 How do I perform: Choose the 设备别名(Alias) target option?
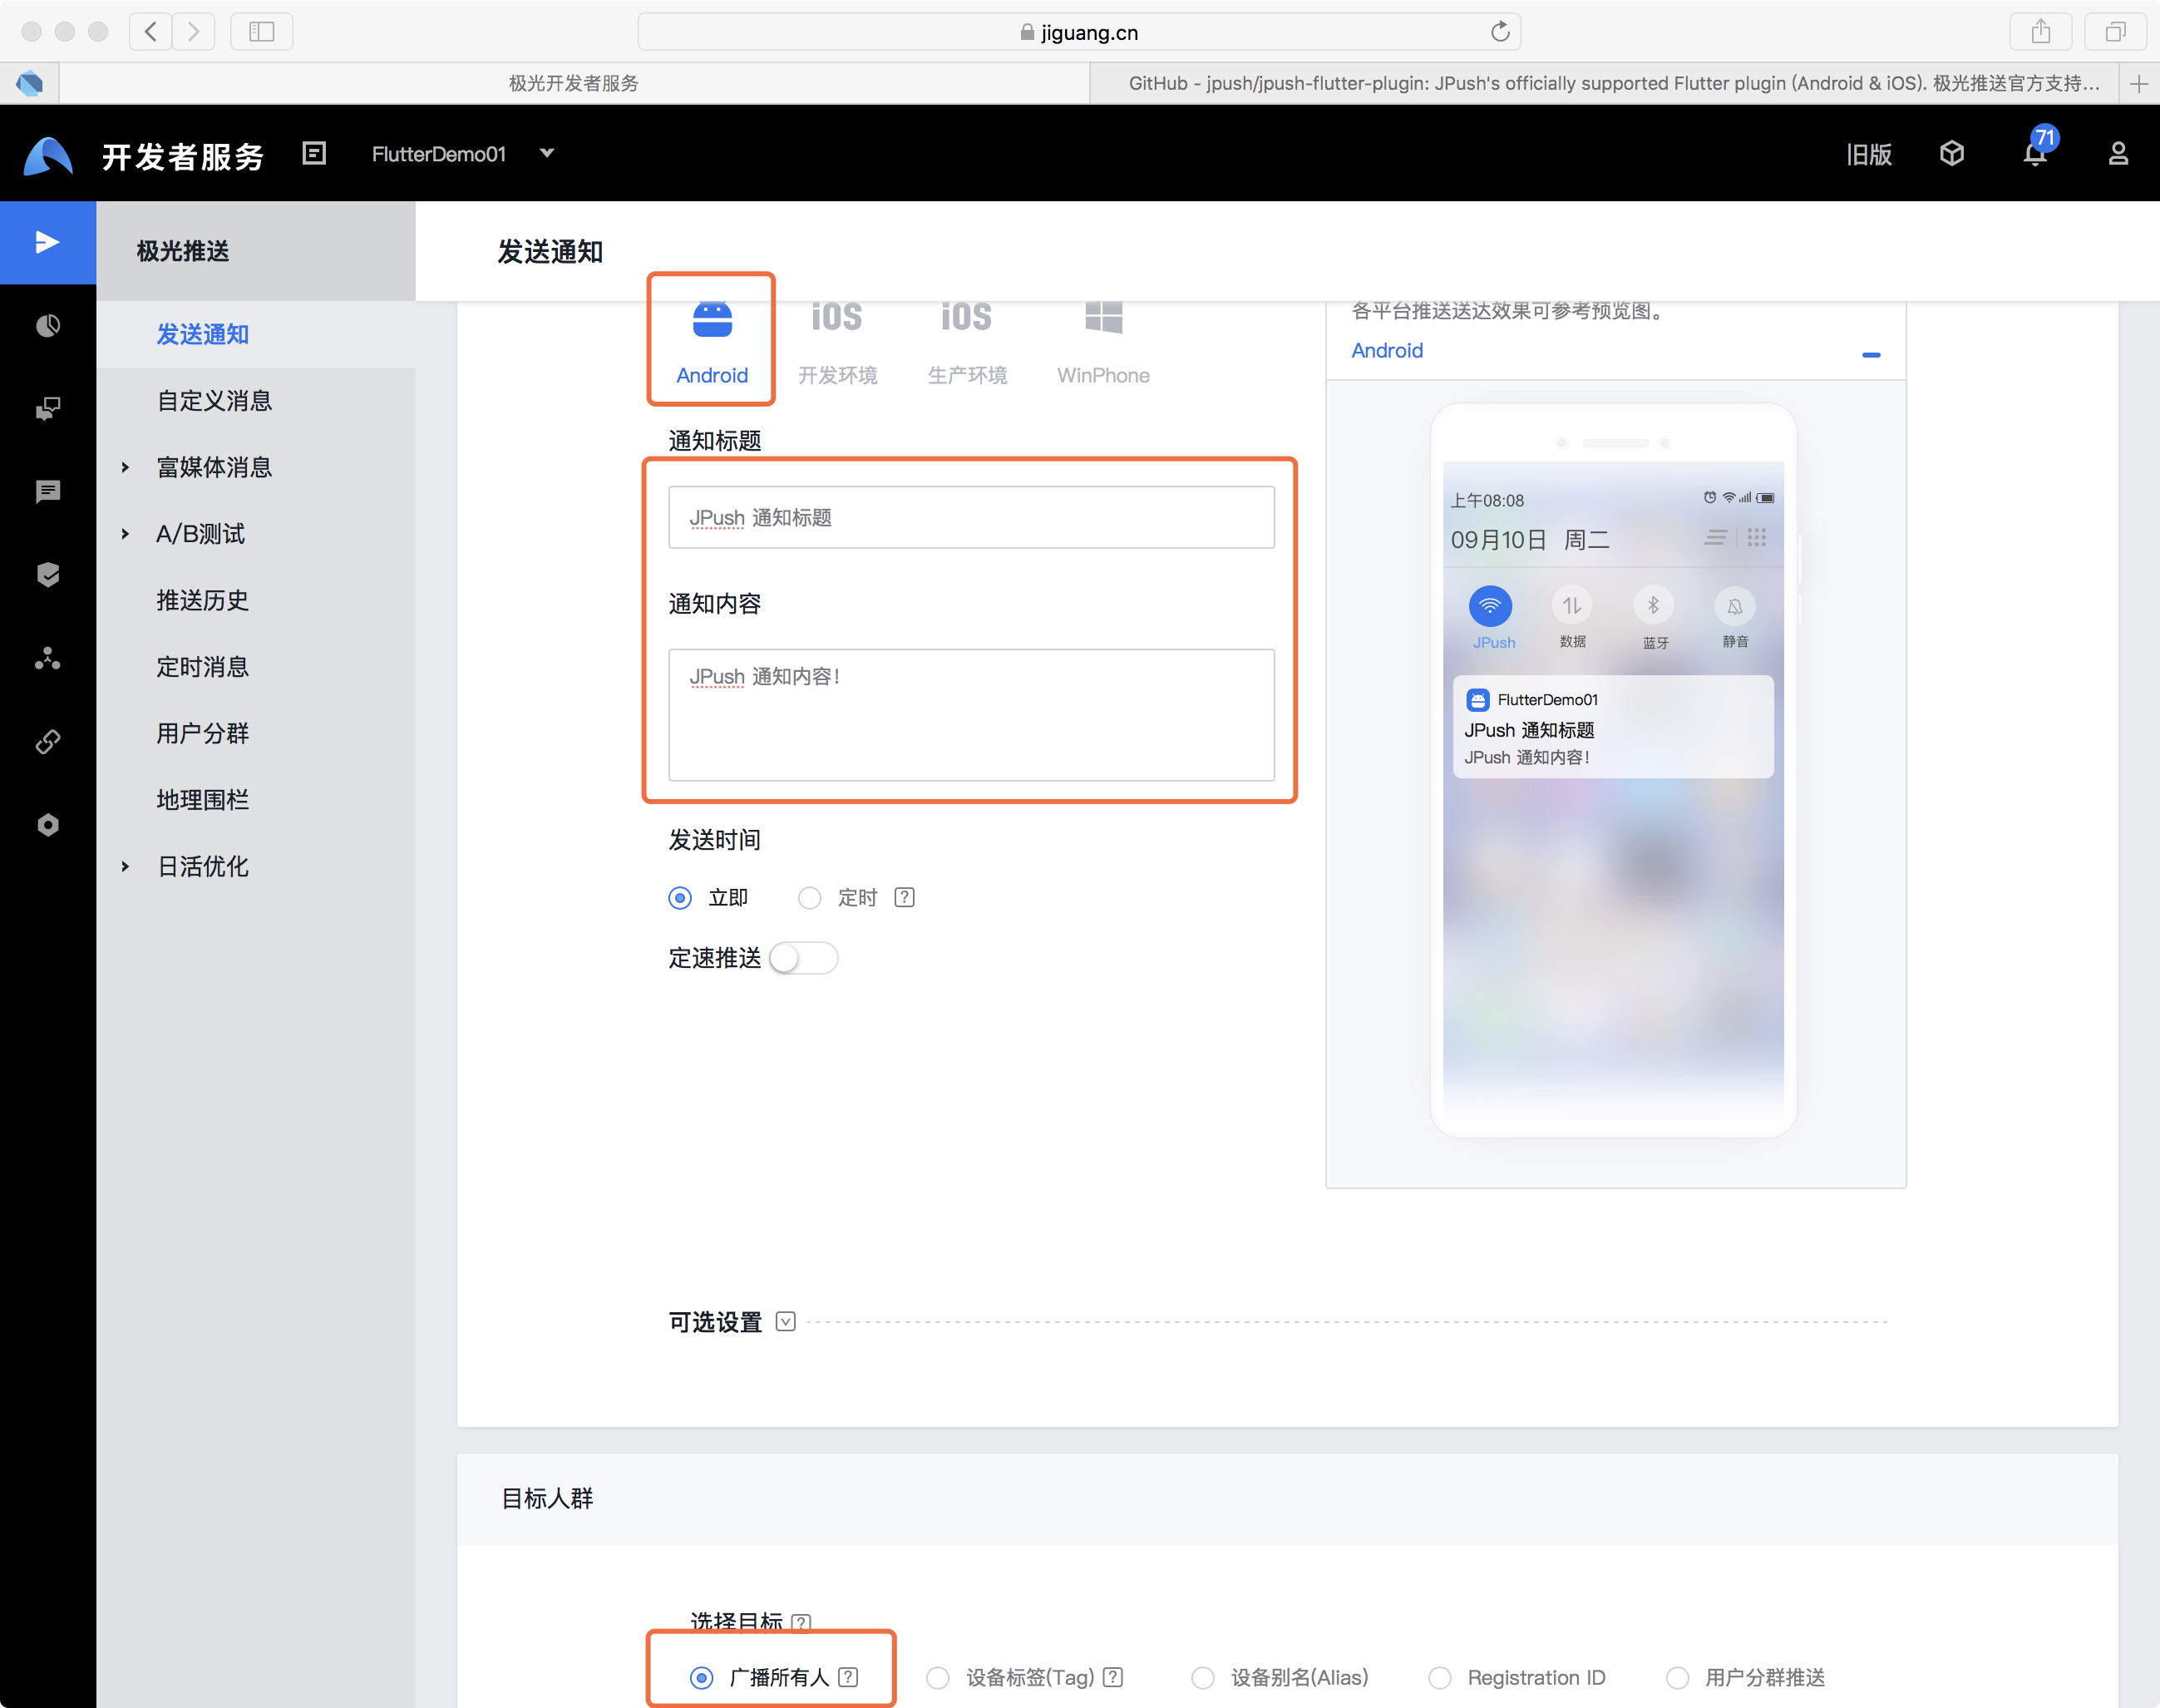tap(1203, 1677)
